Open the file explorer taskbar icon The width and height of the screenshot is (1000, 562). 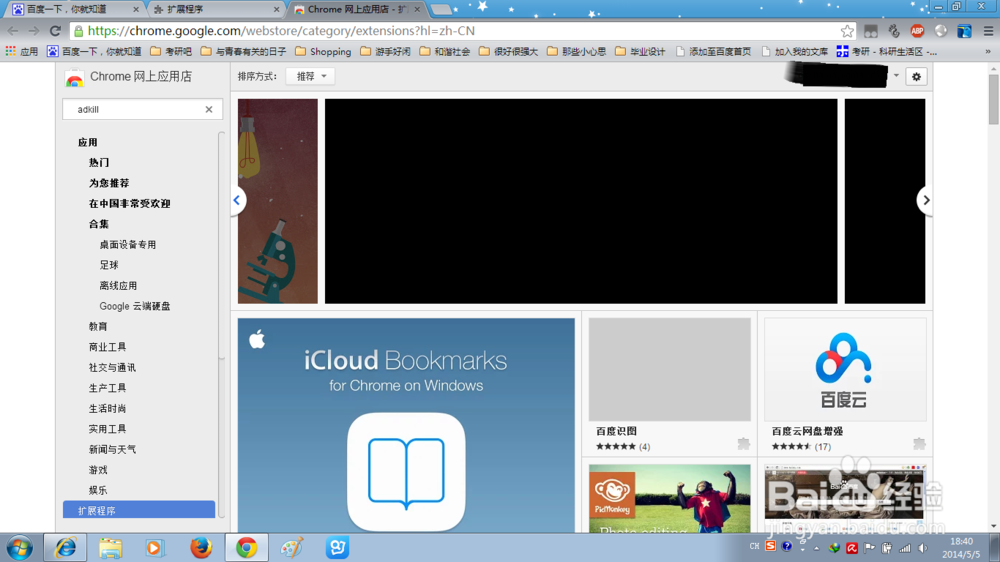[110, 548]
